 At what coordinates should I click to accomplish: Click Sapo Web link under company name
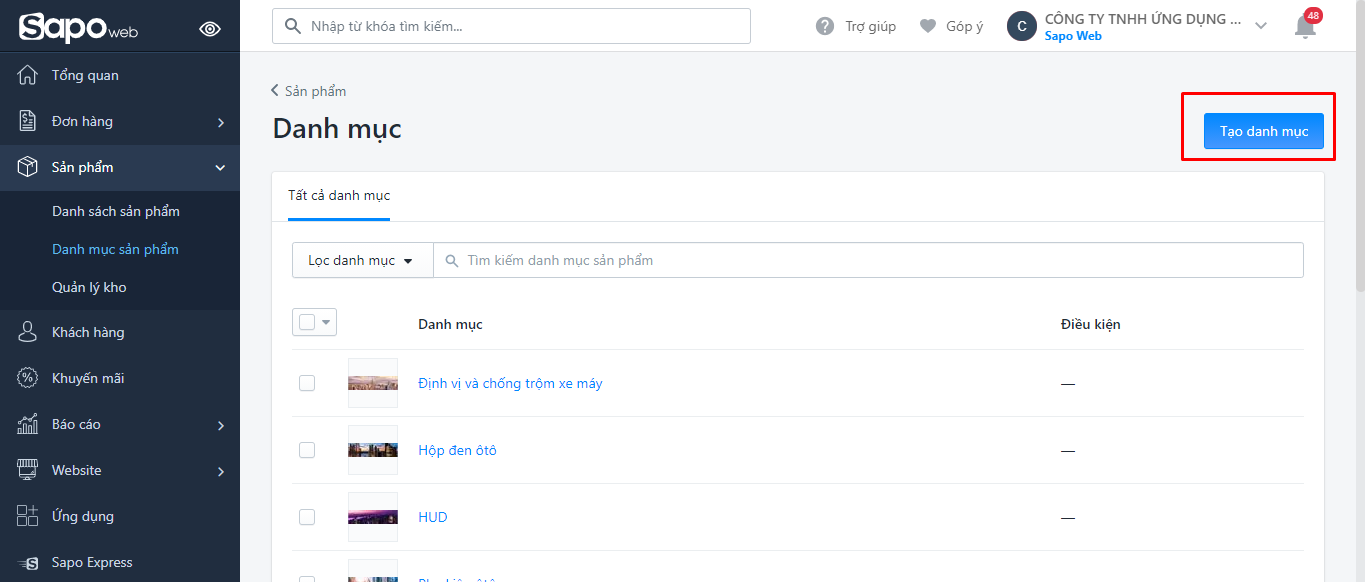pos(1073,36)
